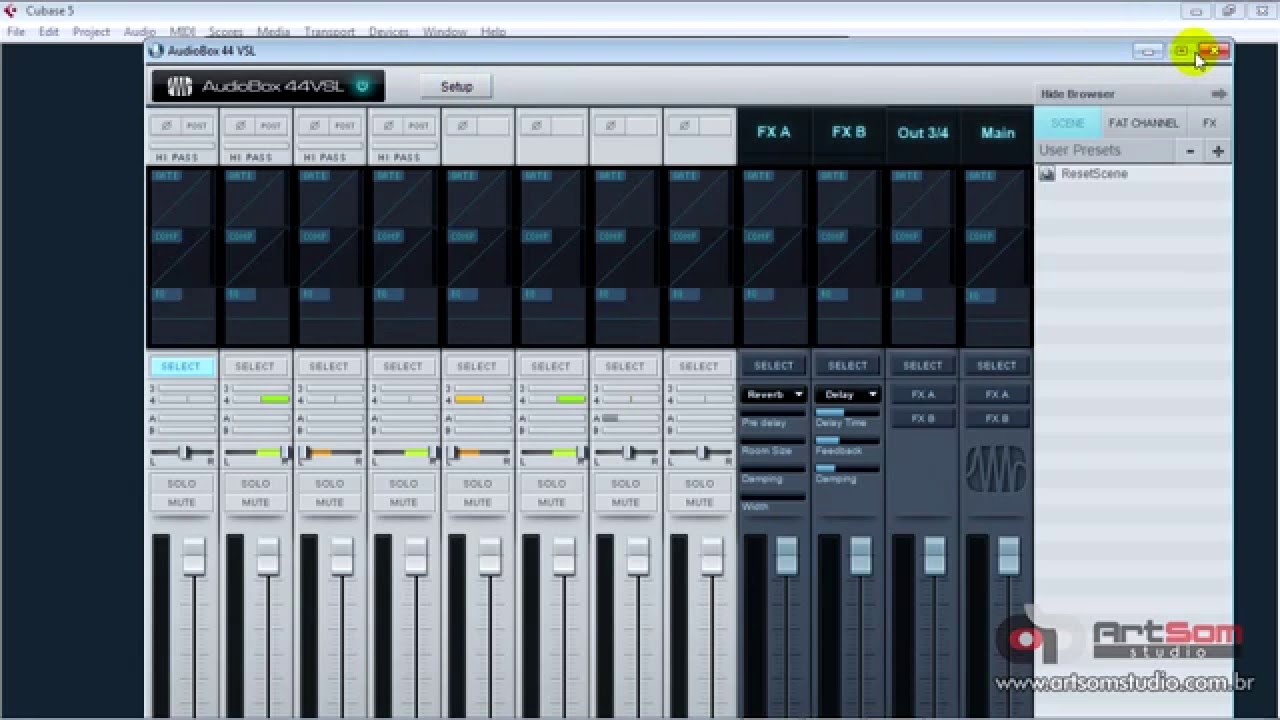Click SELECT on the FX A channel
This screenshot has height=720, width=1280.
(773, 366)
